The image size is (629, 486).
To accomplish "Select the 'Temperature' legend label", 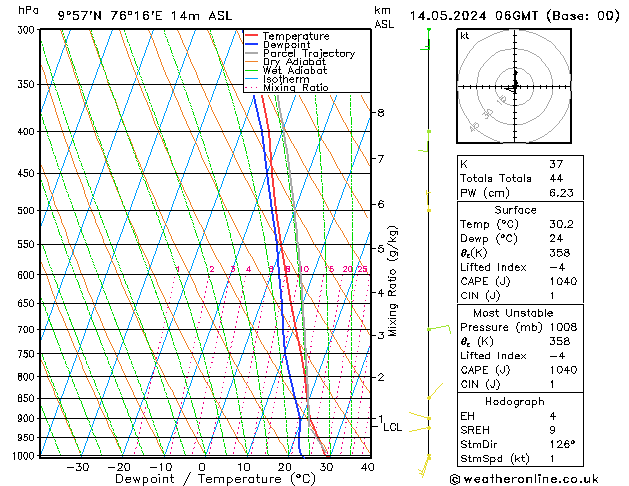I will [x=296, y=36].
